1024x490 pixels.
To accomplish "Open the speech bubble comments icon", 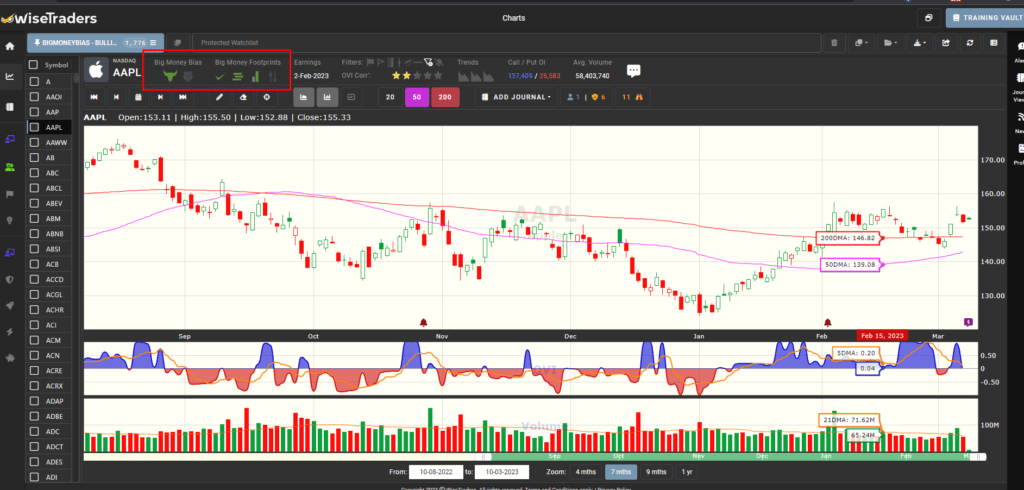I will [x=633, y=71].
